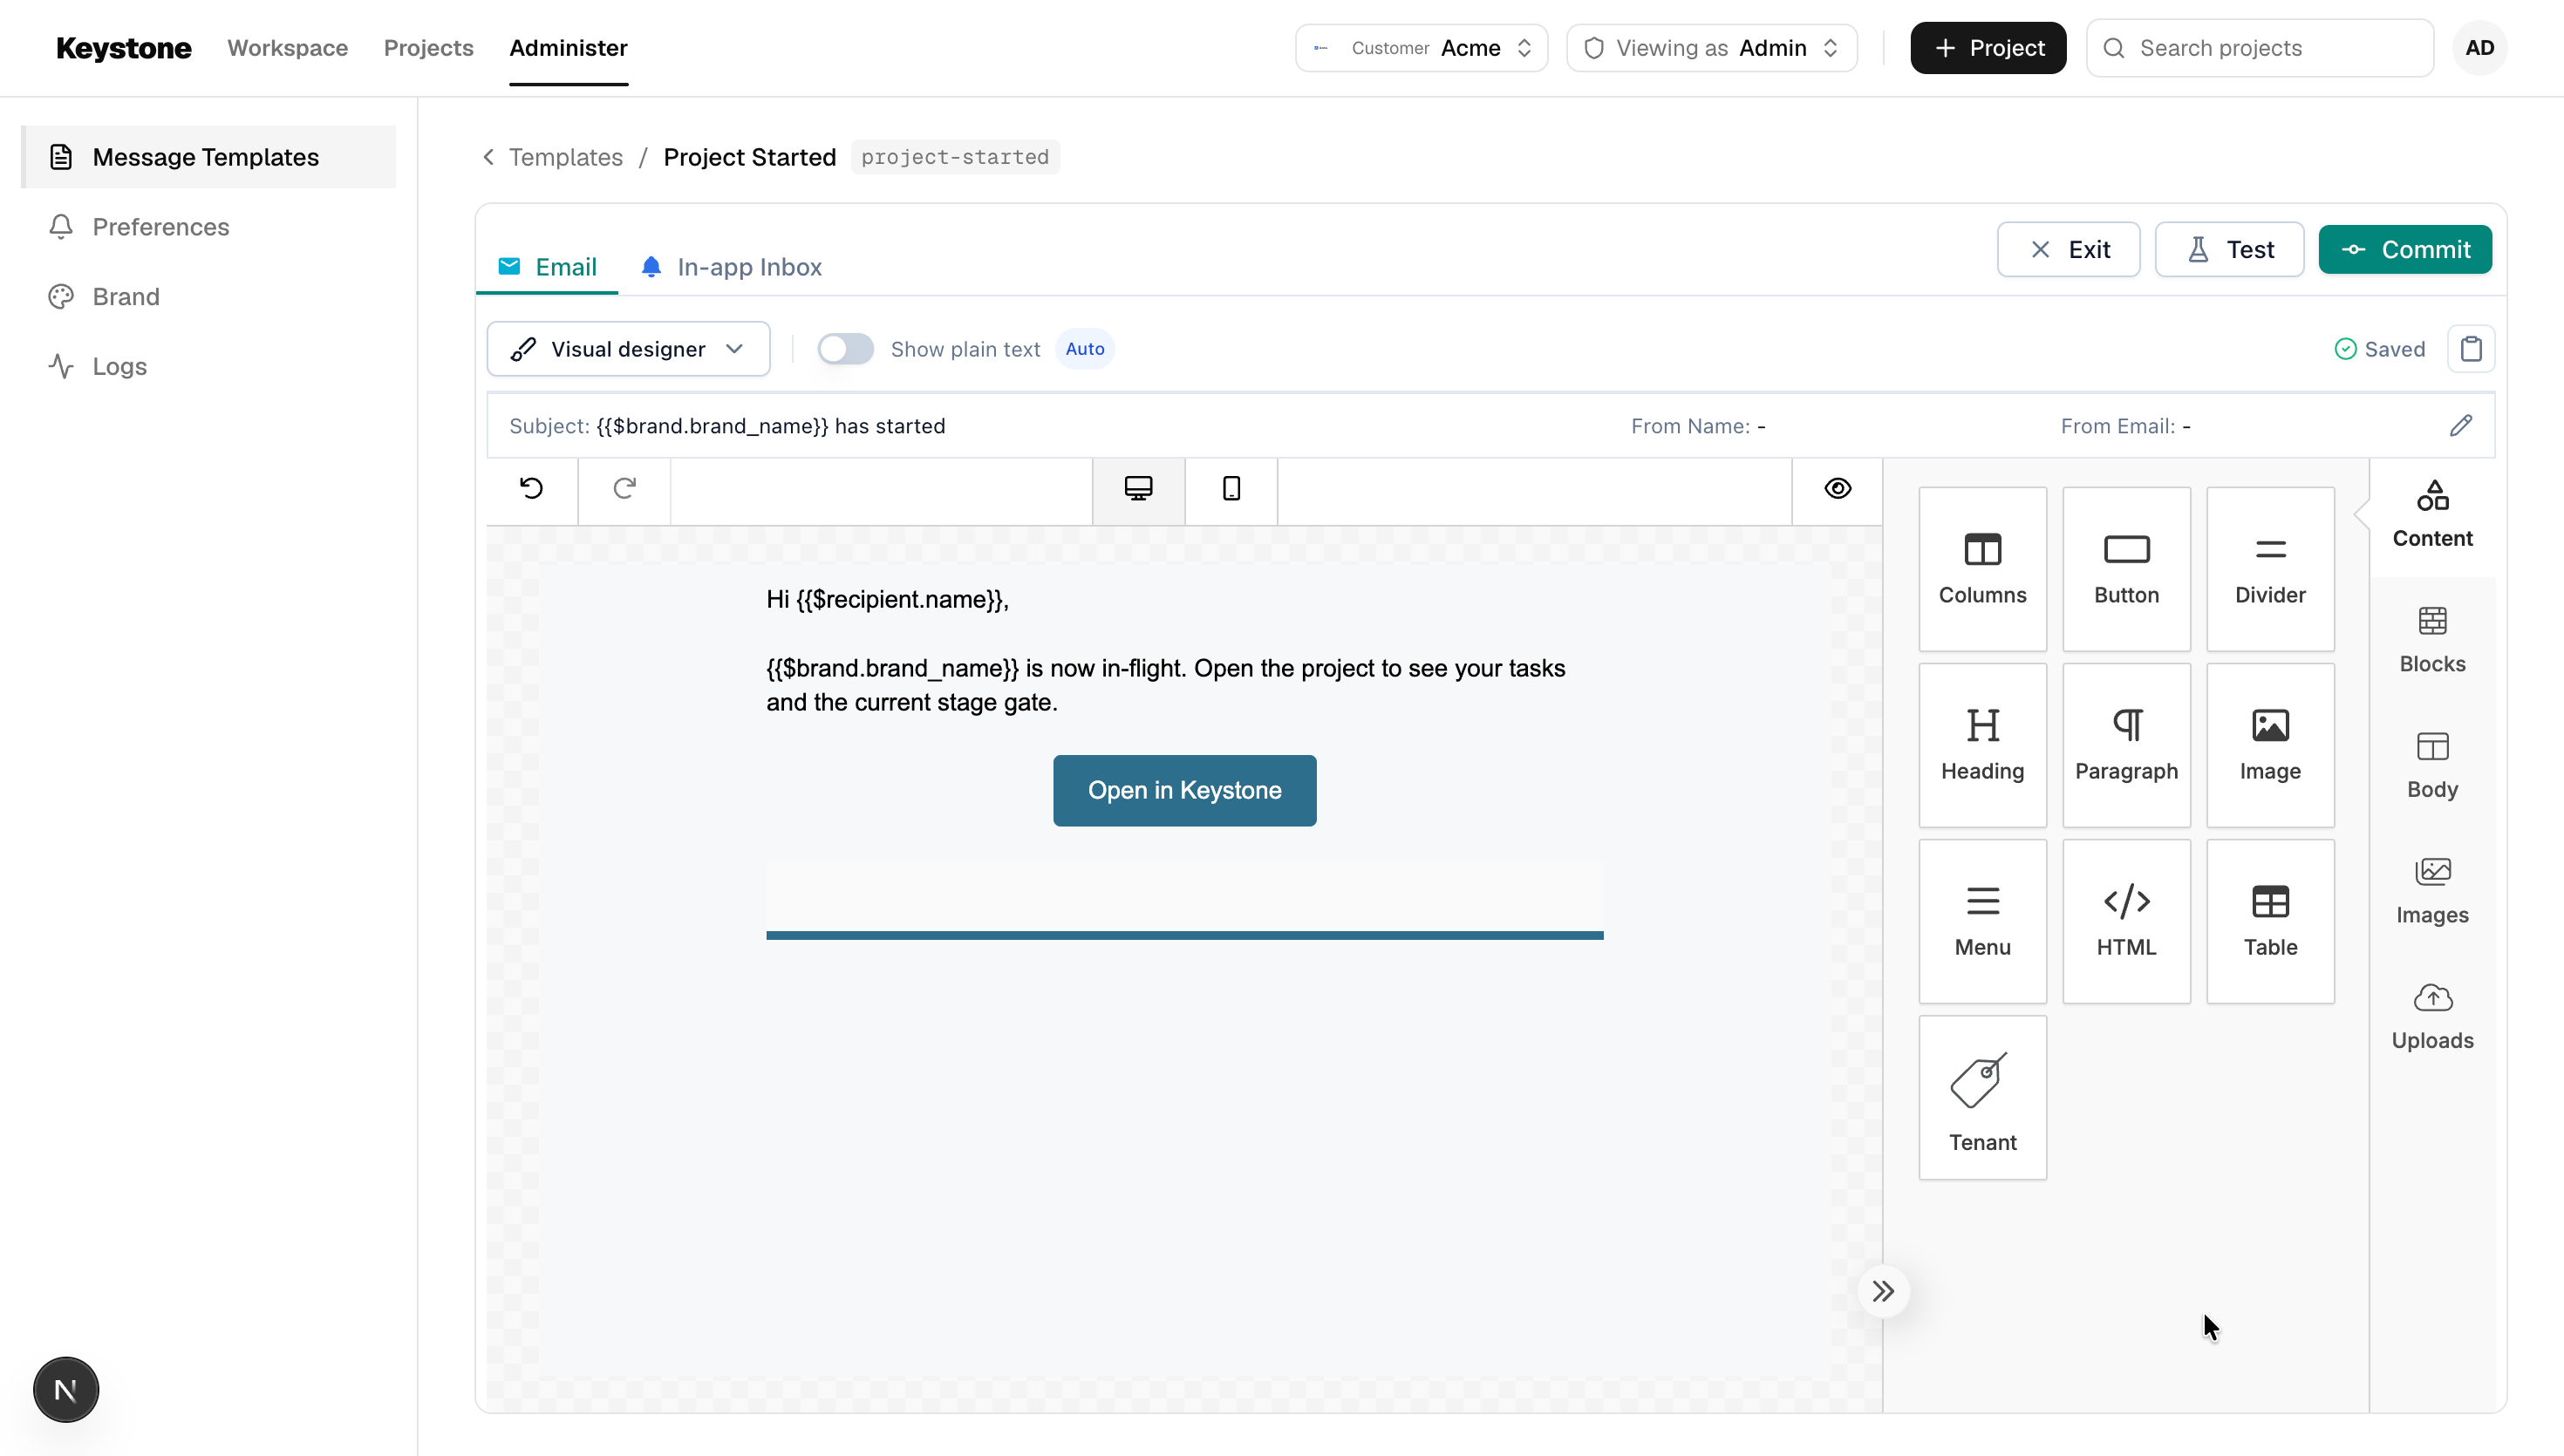The image size is (2564, 1456).
Task: Click the back chevron before Templates
Action: tap(488, 157)
